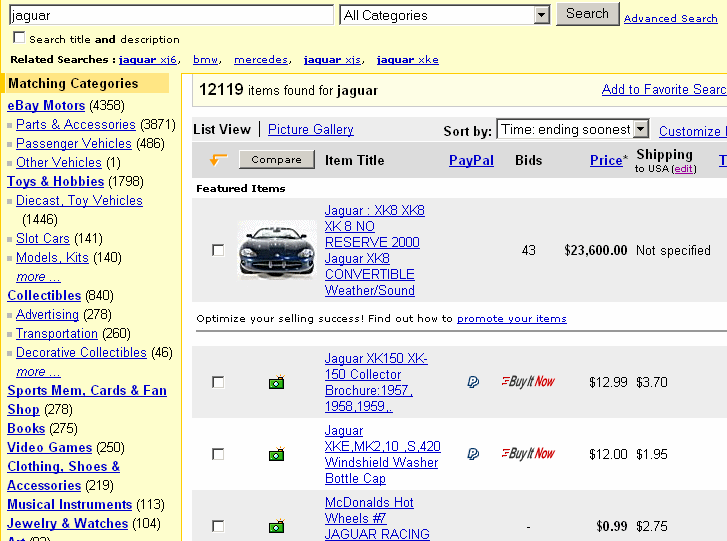
Task: Open related search bmw
Action: tap(205, 60)
